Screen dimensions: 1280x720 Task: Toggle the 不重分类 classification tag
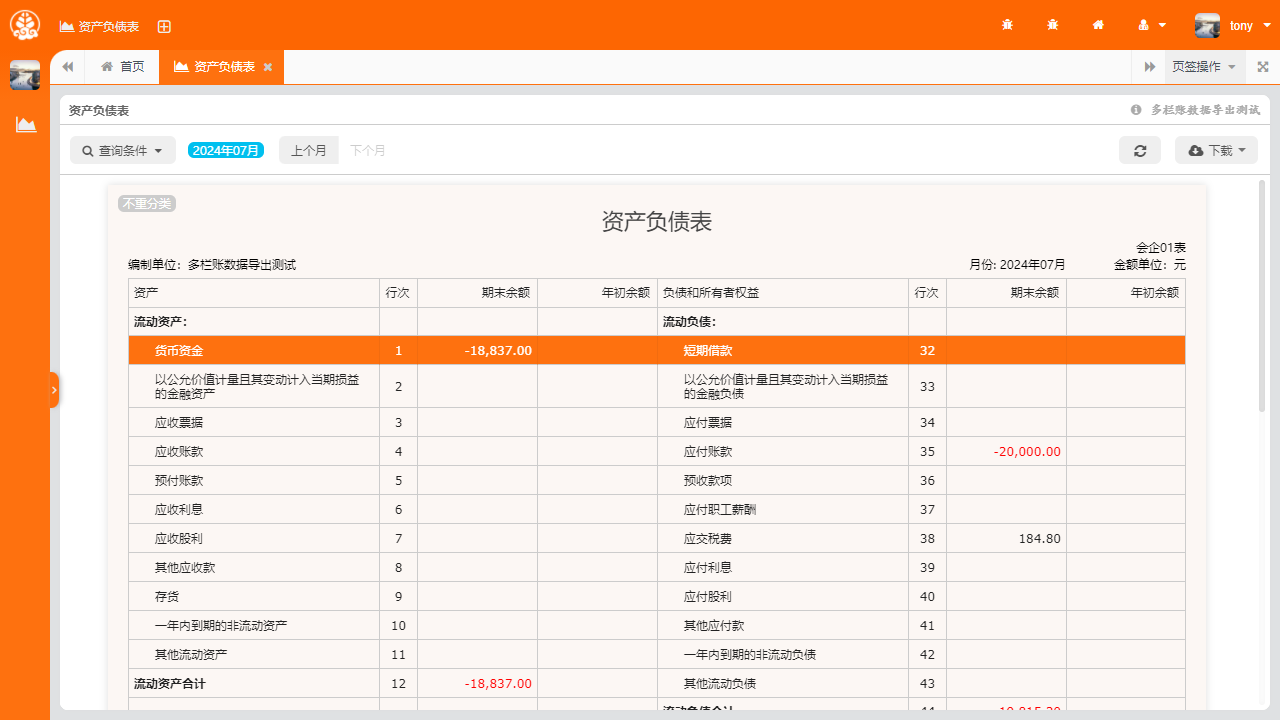(x=147, y=203)
